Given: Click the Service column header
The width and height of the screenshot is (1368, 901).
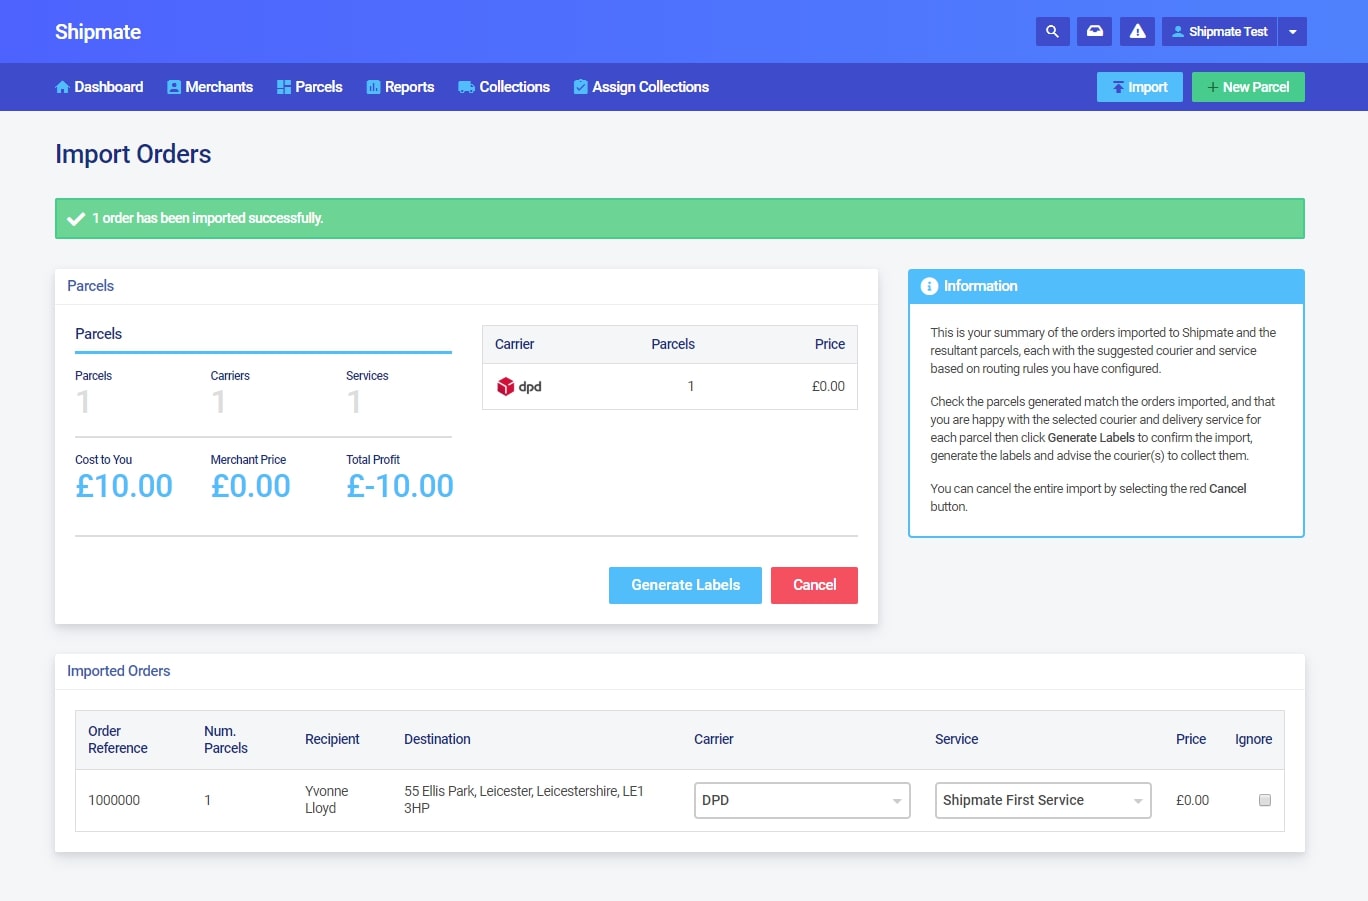Looking at the screenshot, I should [956, 739].
